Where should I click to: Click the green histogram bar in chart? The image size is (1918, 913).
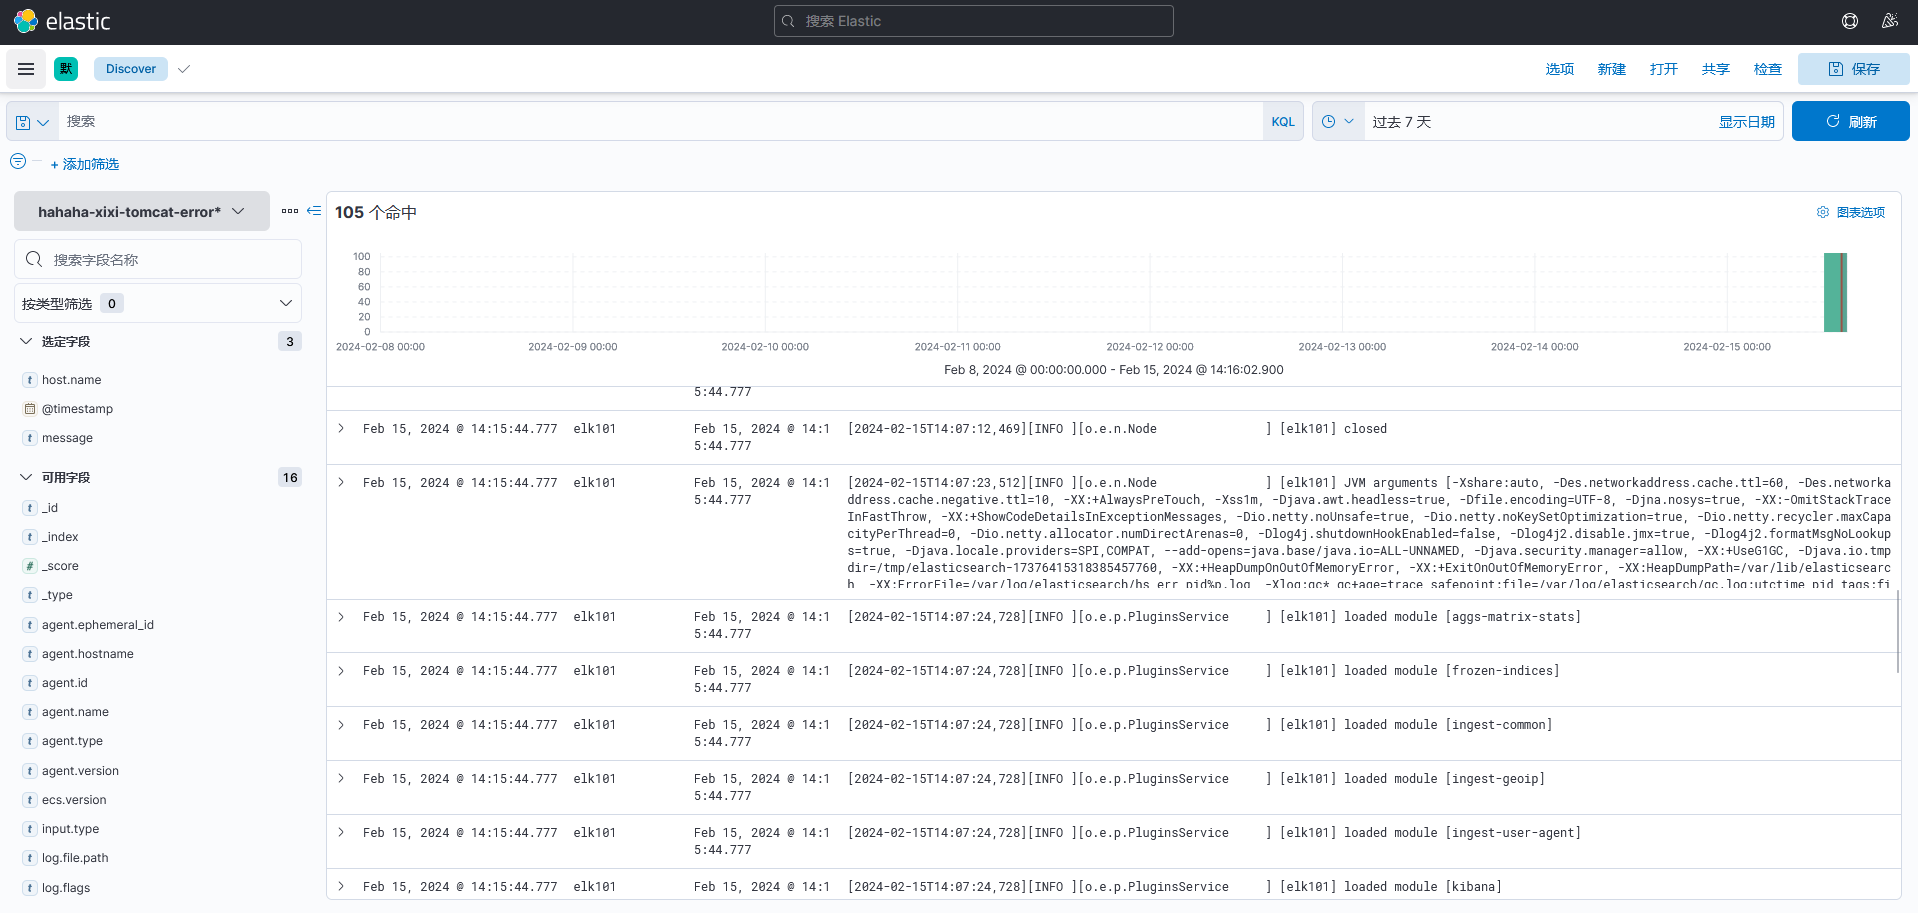(1833, 293)
